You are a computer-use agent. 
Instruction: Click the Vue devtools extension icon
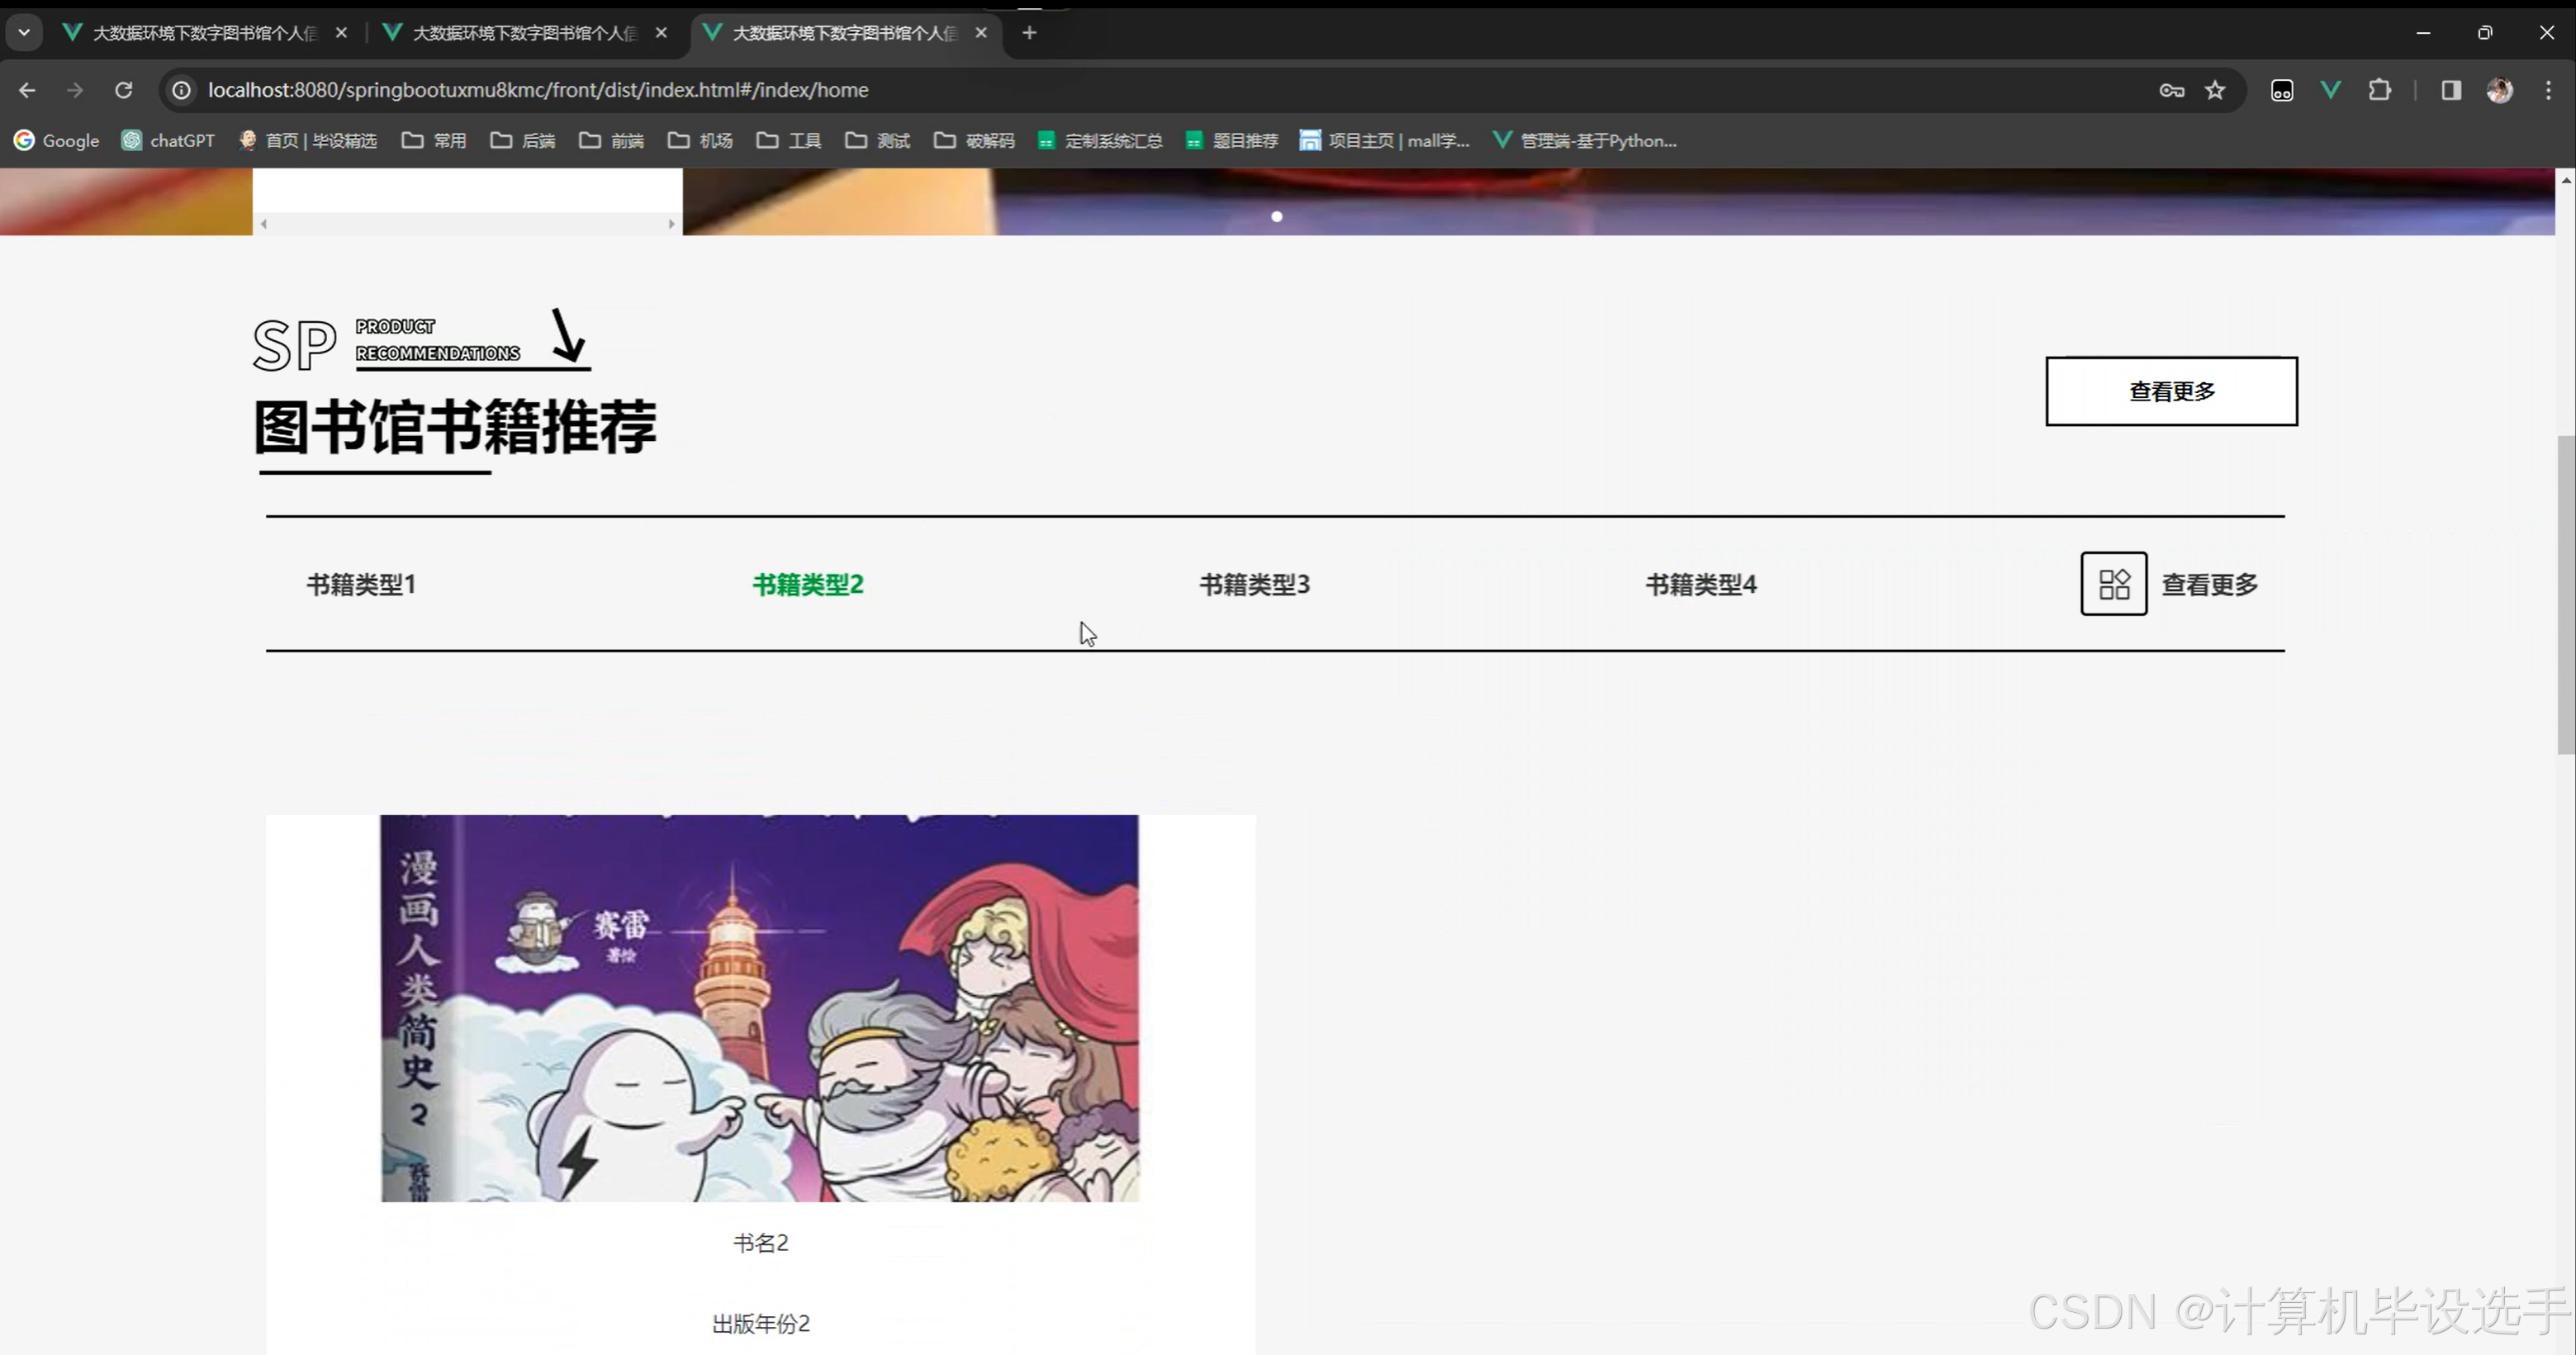point(2331,90)
